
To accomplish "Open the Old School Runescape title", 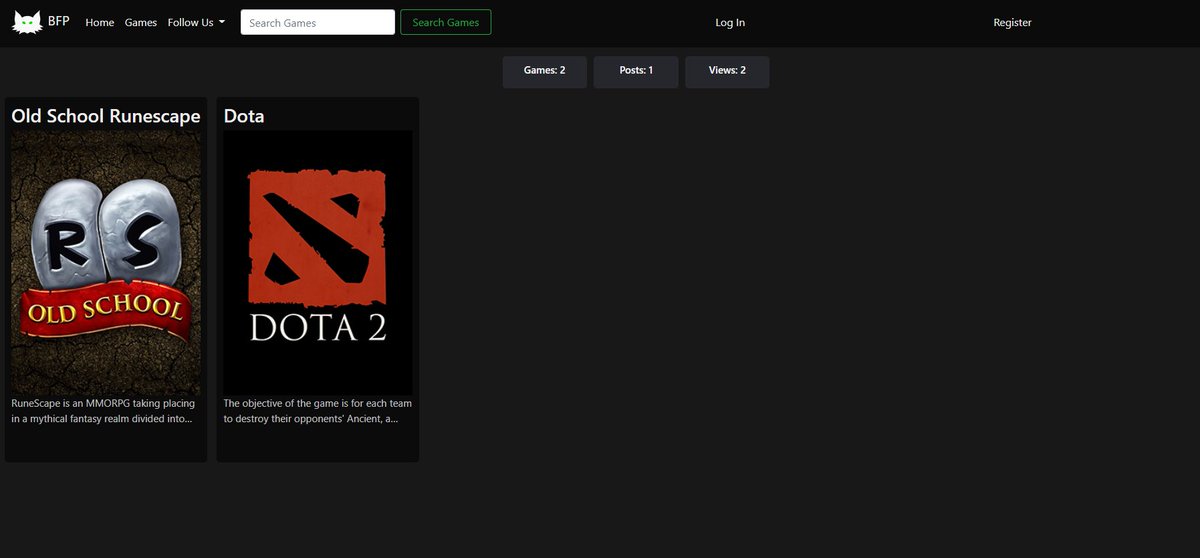I will point(106,116).
